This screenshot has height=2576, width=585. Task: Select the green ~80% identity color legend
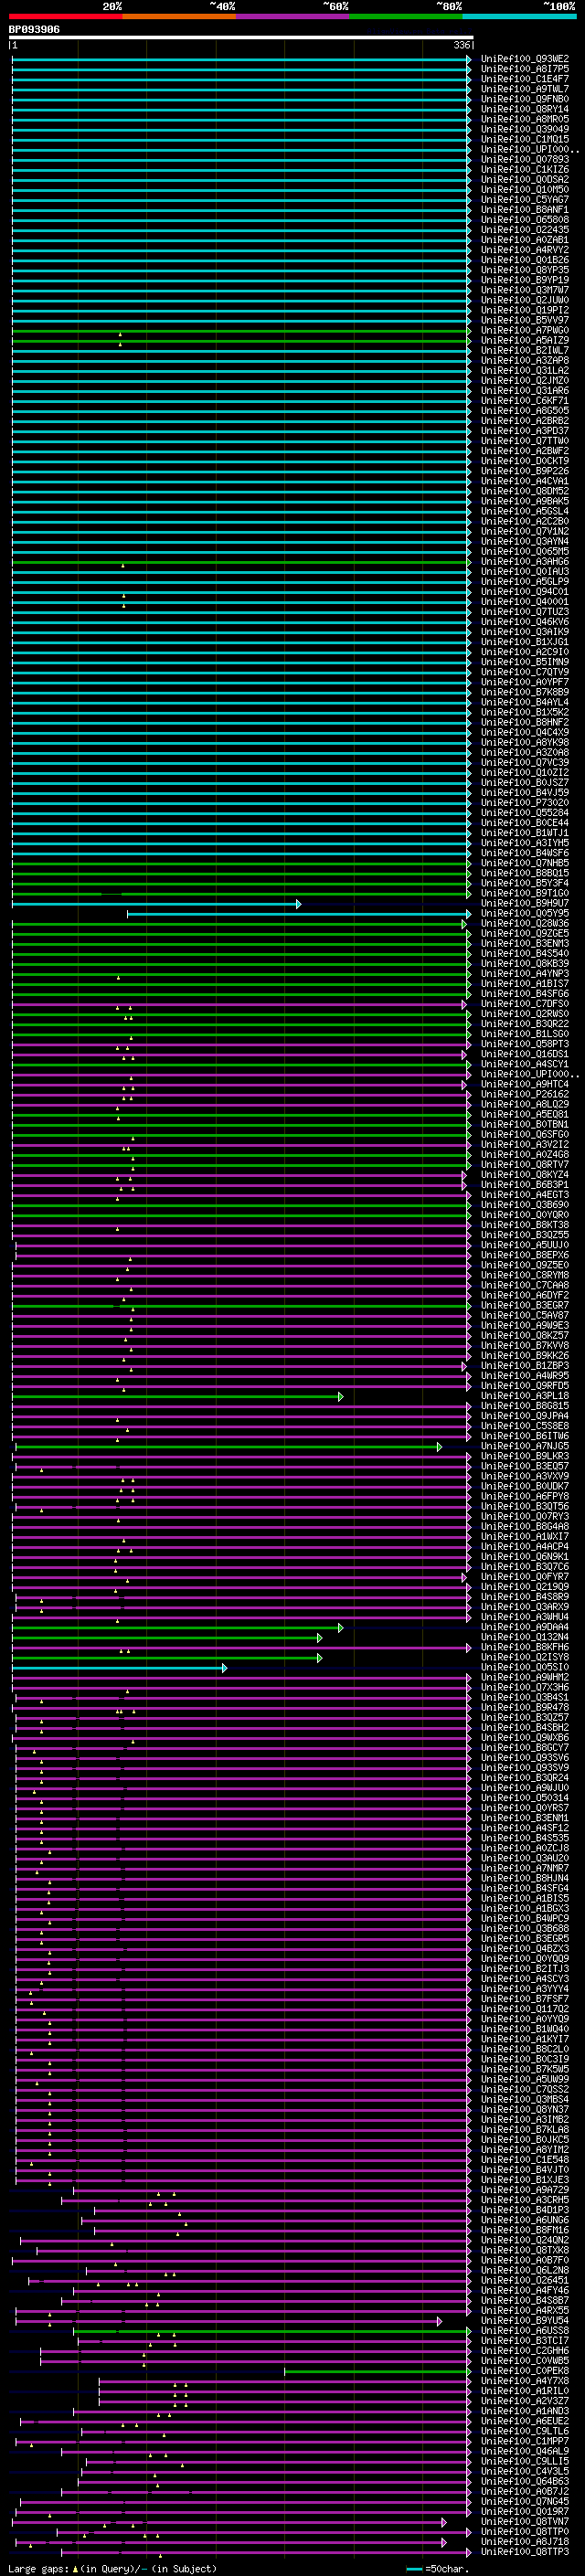click(406, 16)
